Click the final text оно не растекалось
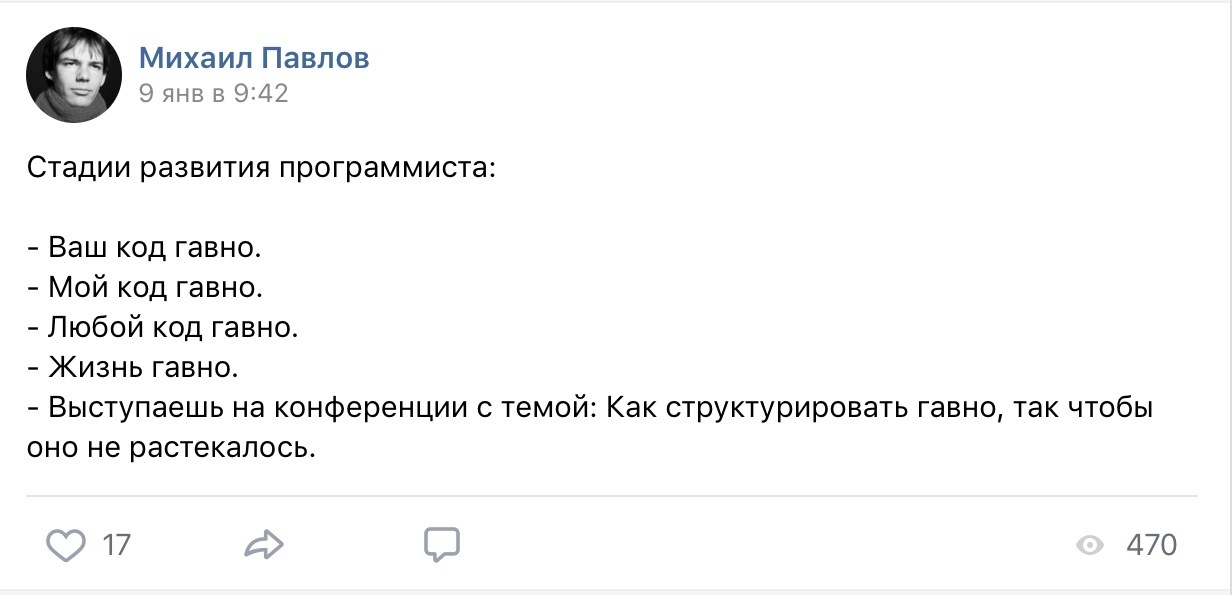The height and width of the screenshot is (595, 1232). [171, 449]
